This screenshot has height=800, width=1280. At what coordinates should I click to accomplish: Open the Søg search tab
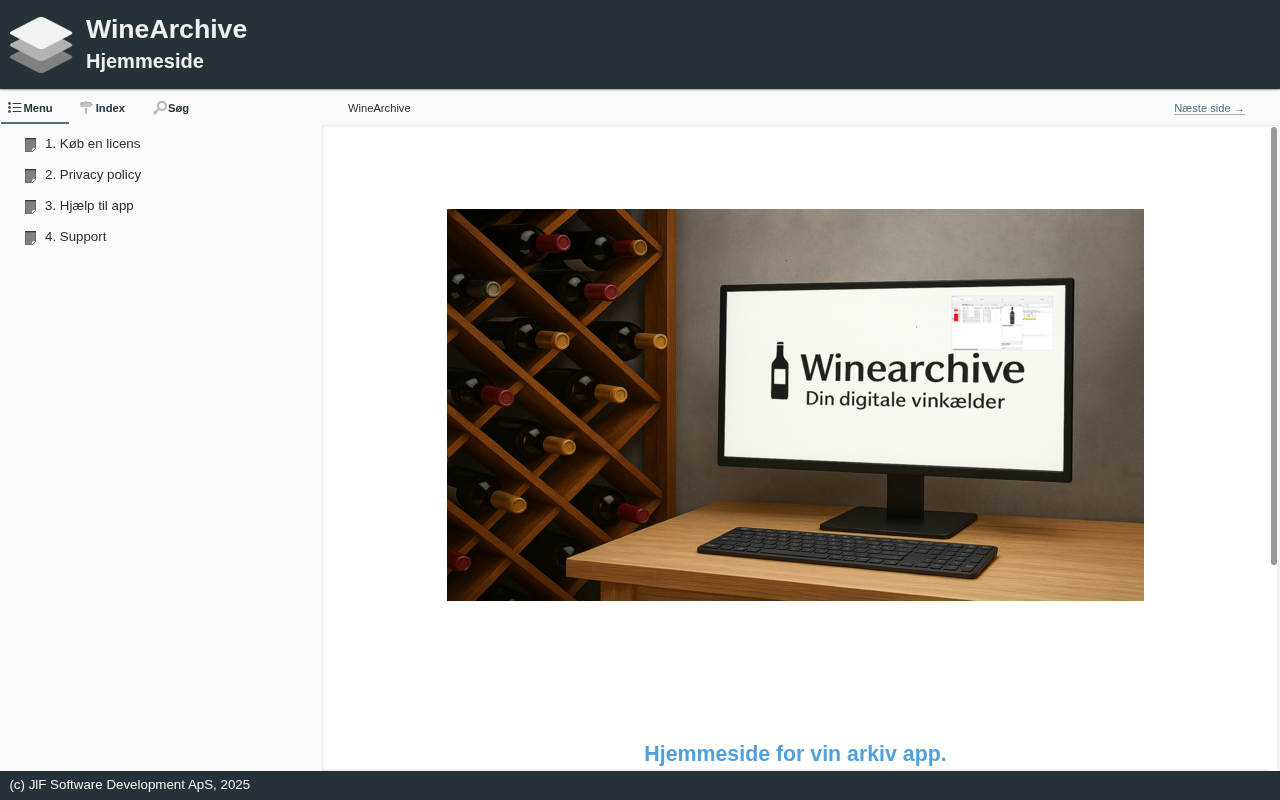click(x=172, y=108)
